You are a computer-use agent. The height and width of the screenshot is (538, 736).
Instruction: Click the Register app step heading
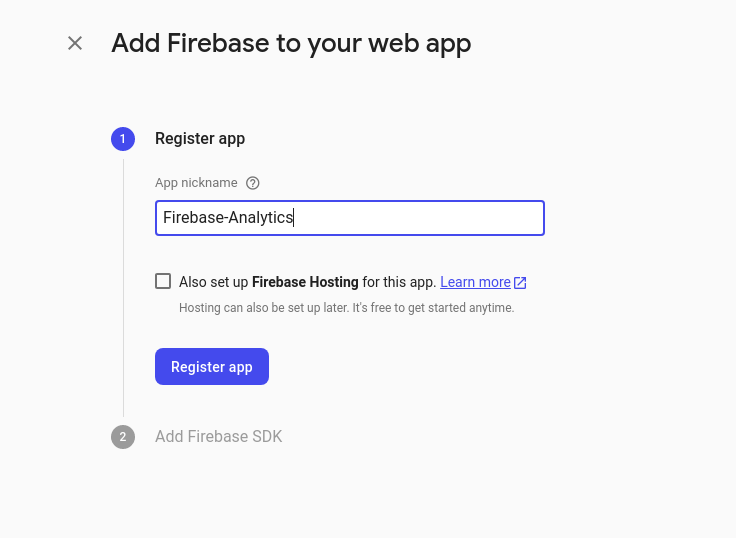click(200, 139)
